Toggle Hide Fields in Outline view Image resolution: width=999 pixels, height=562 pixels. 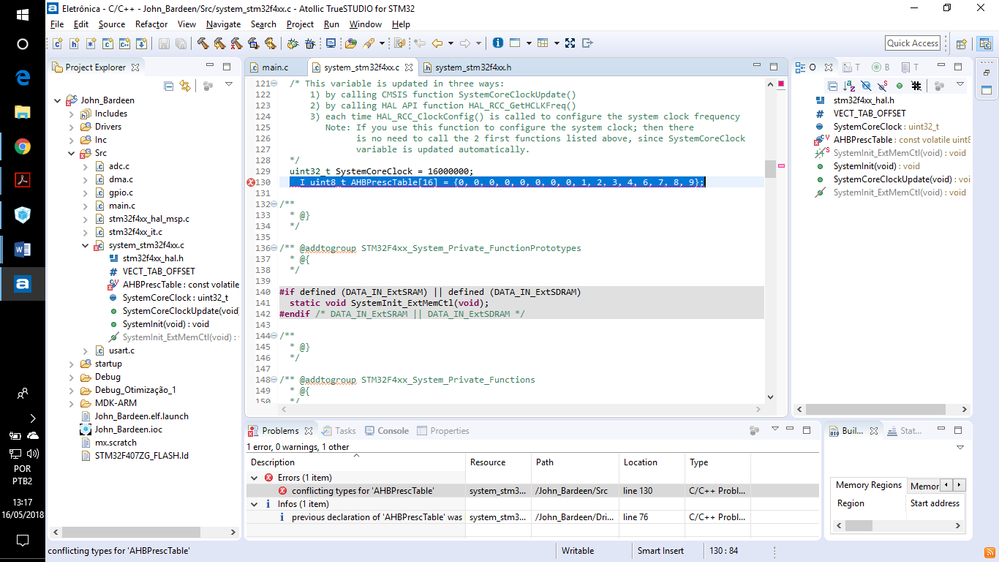(x=865, y=85)
